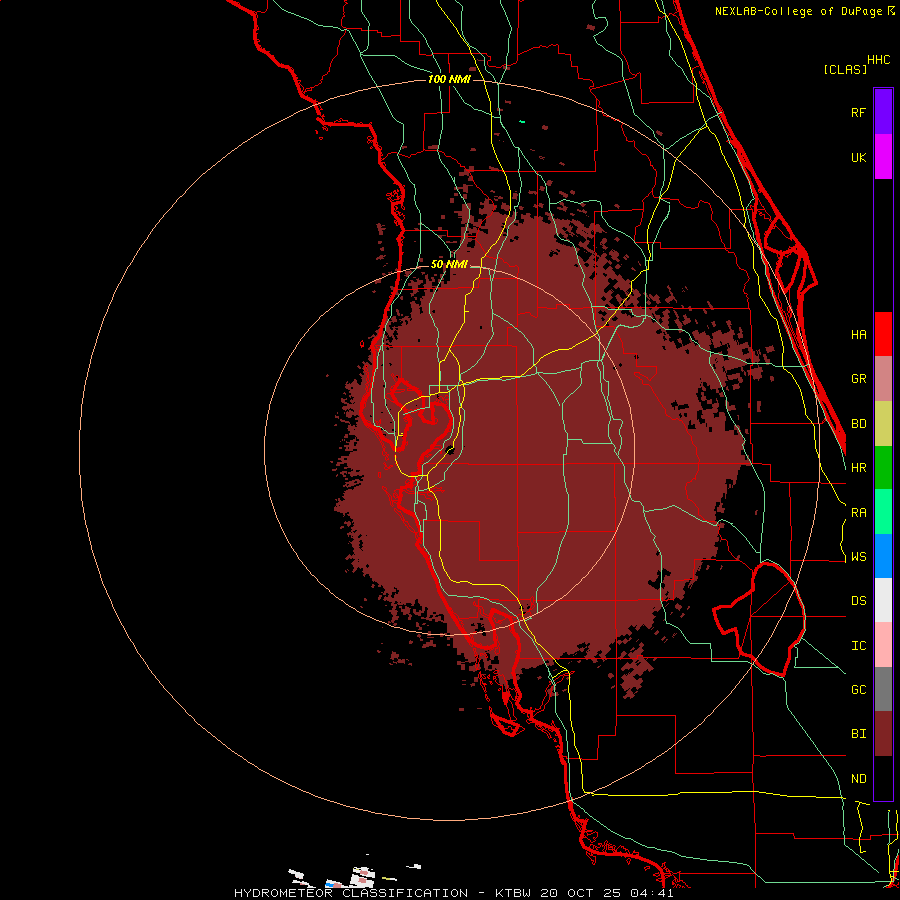
Task: Click the "GC" legend label
Action: 858,690
